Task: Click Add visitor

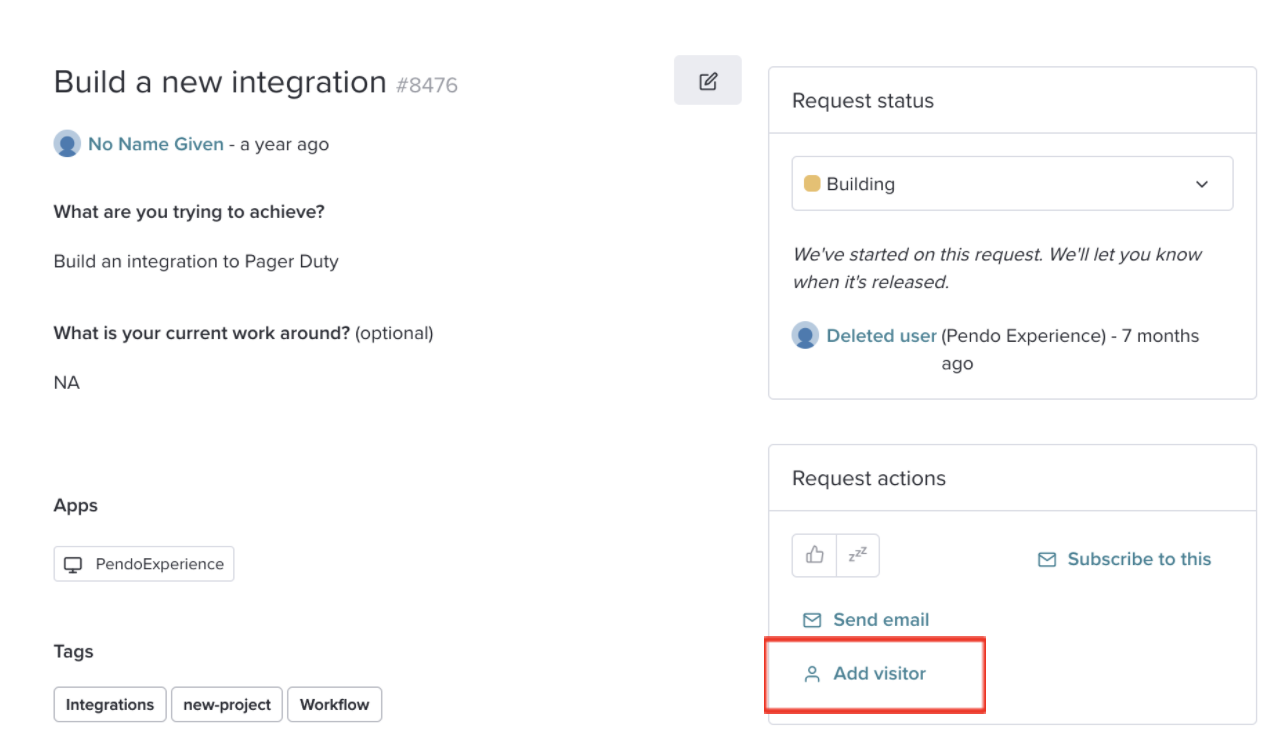Action: tap(865, 674)
